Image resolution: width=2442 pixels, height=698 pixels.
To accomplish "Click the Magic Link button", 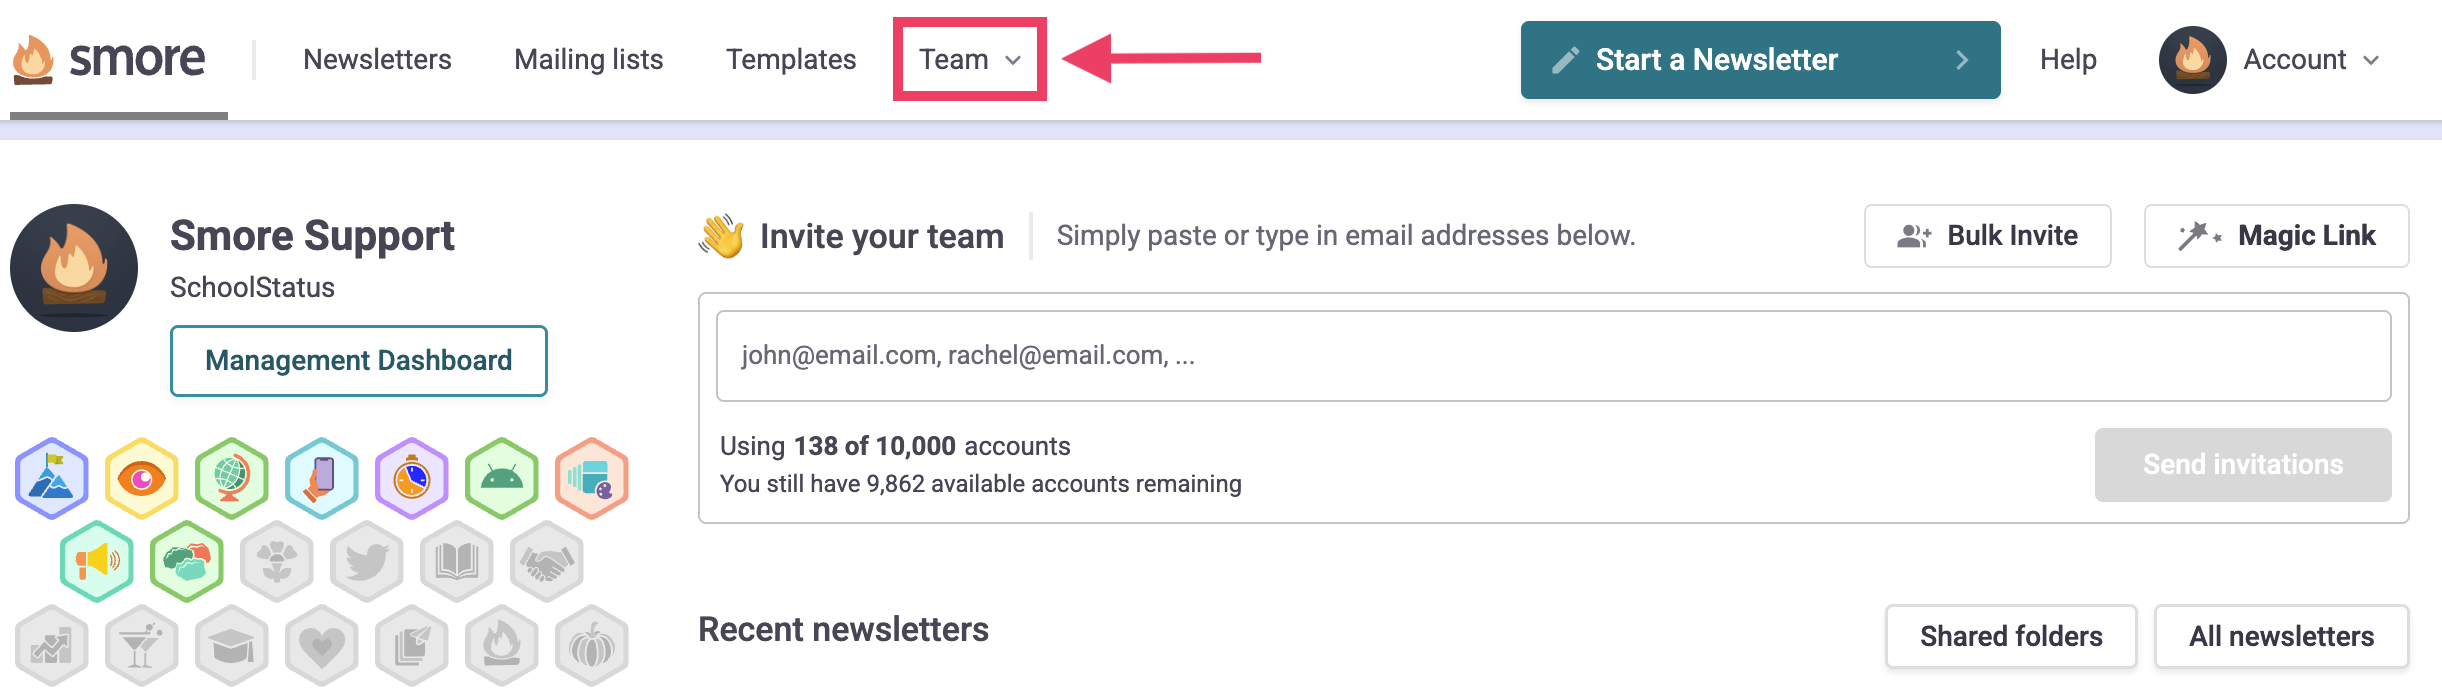I will (x=2276, y=236).
